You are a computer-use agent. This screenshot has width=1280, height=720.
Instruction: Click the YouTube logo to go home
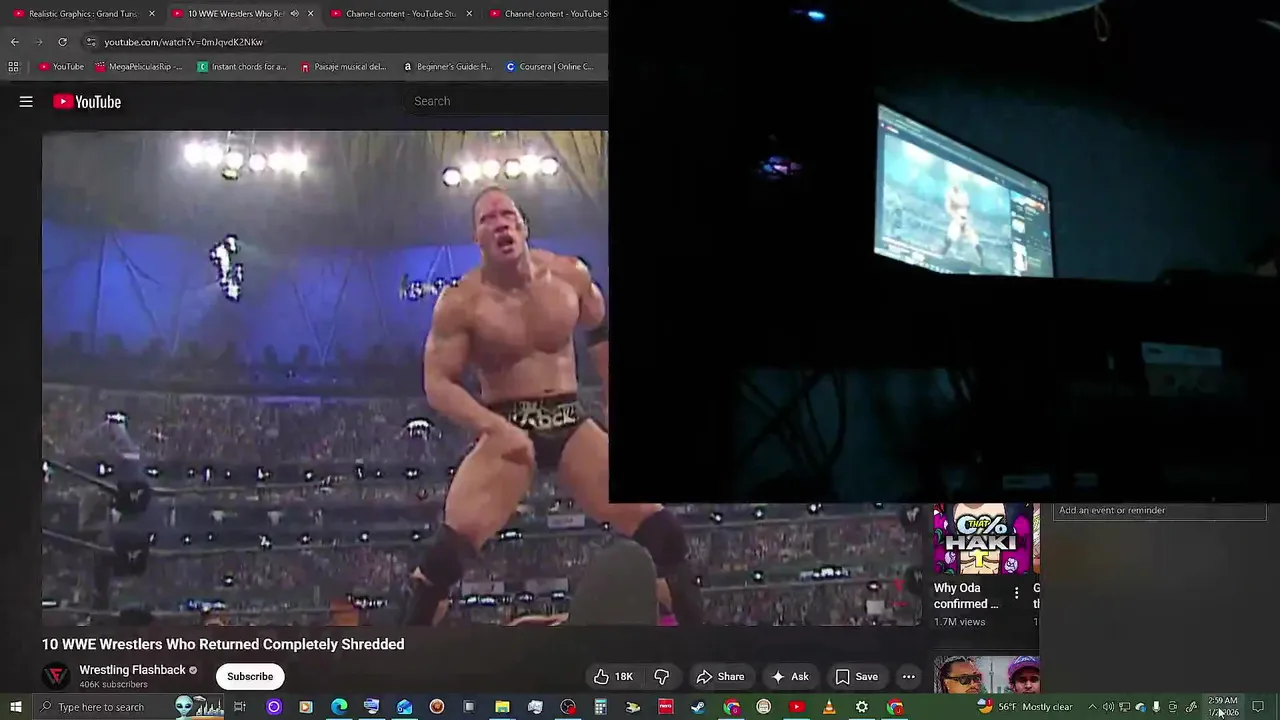87,101
